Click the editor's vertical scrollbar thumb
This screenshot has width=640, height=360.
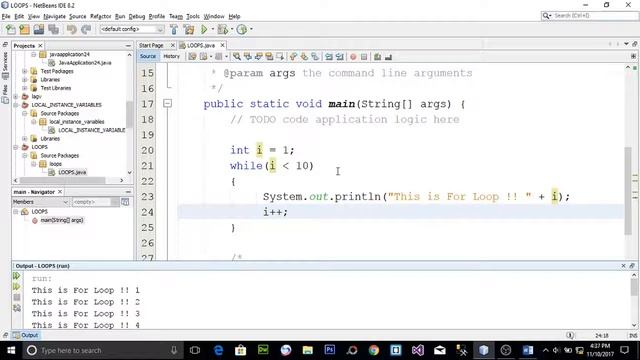click(628, 191)
